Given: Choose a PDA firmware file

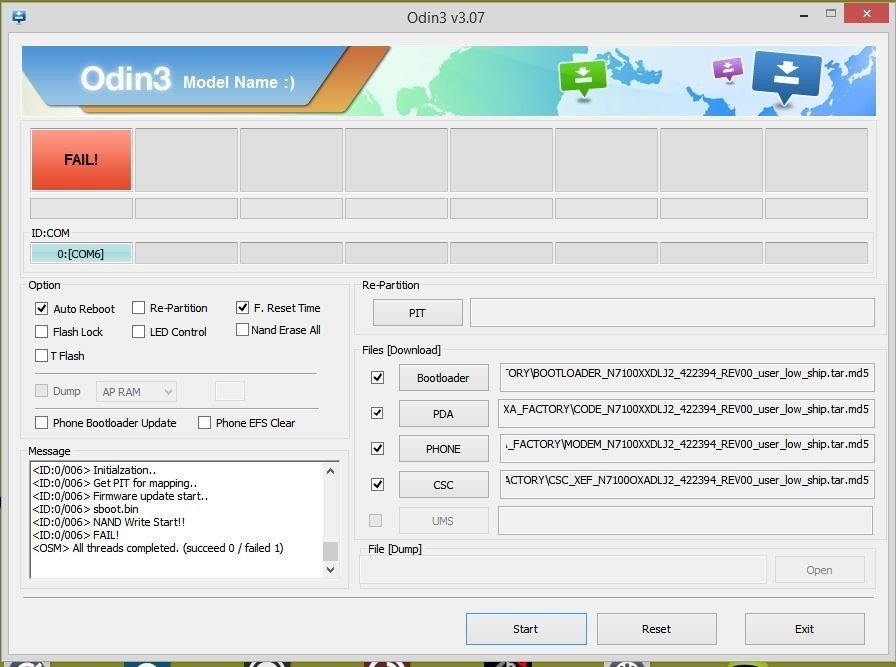Looking at the screenshot, I should 443,413.
